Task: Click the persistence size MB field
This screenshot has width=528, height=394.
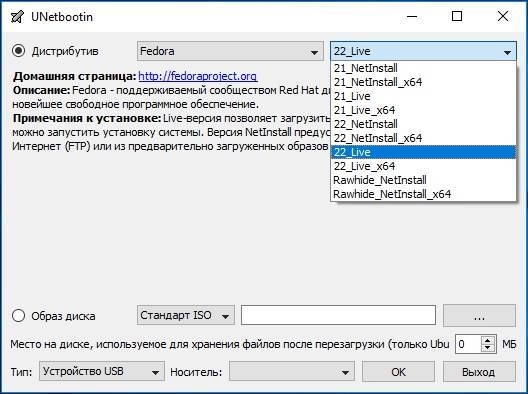Action: coord(468,344)
